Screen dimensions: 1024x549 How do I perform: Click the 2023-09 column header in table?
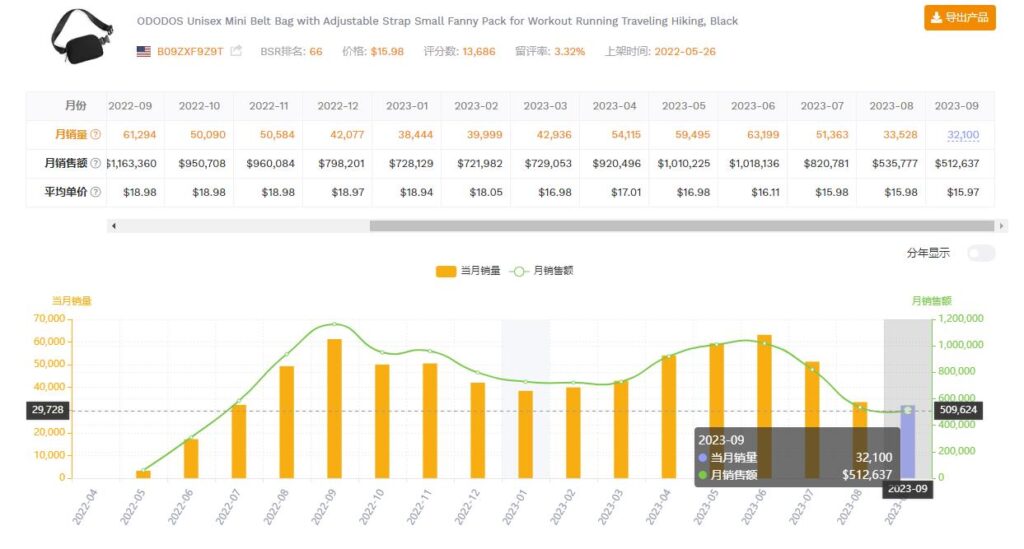956,106
